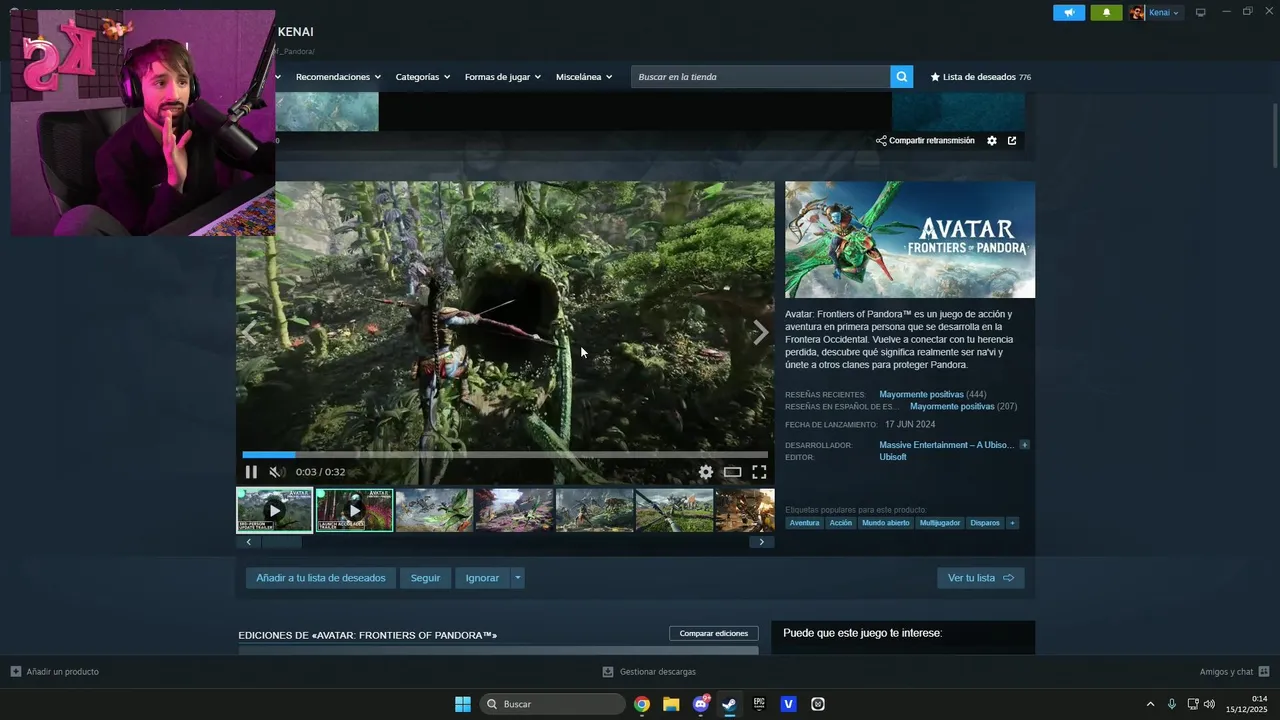The height and width of the screenshot is (720, 1280).
Task: Switch to Big Picture mode icon
Action: coord(1201,13)
